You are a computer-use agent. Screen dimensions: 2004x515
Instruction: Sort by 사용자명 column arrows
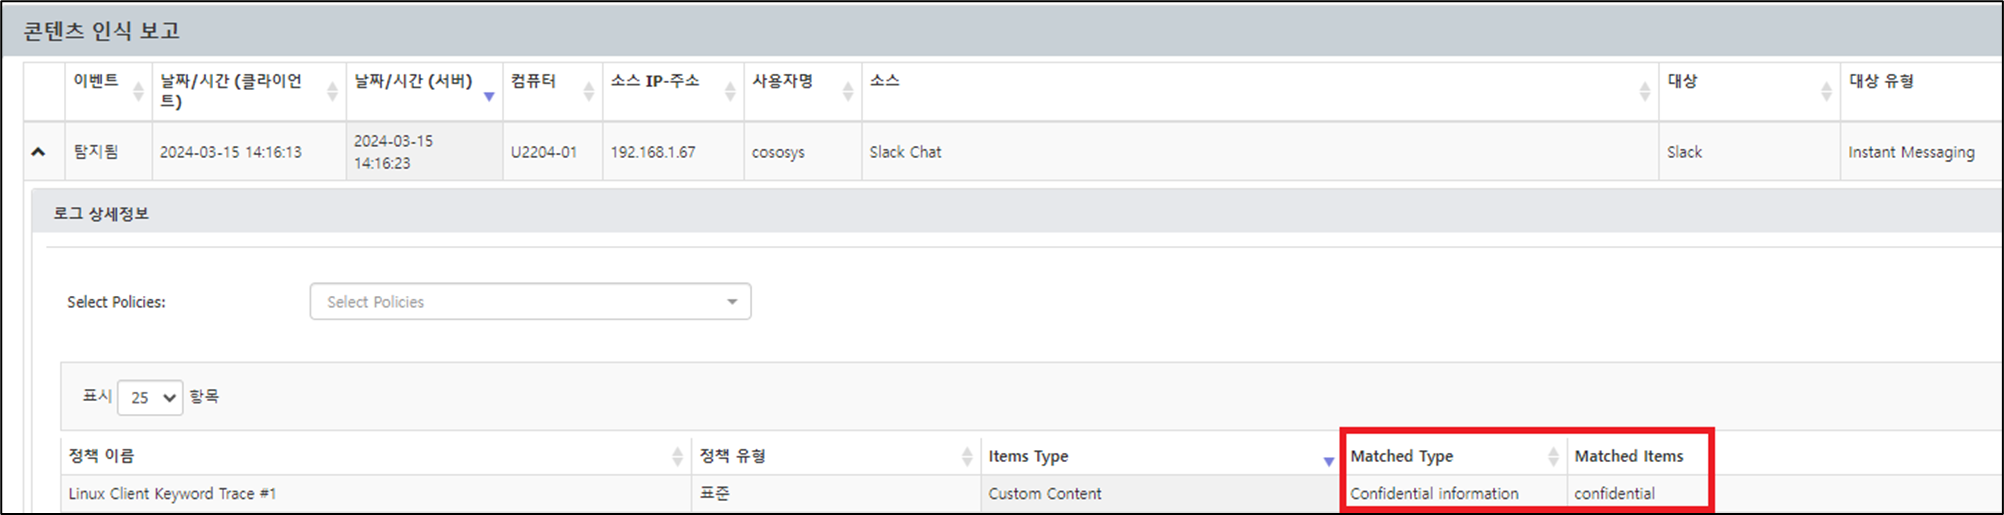coord(848,91)
